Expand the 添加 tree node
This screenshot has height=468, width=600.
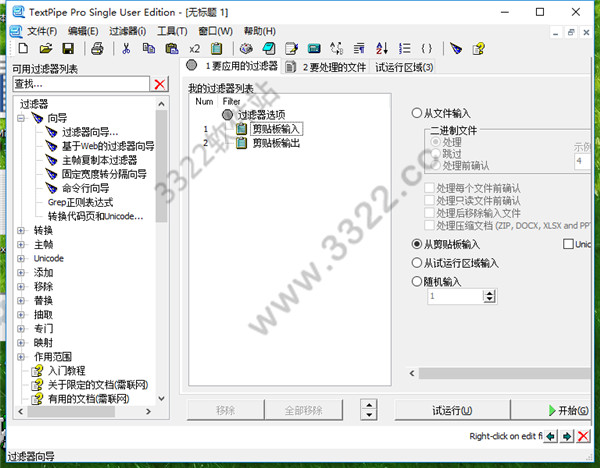coord(21,272)
